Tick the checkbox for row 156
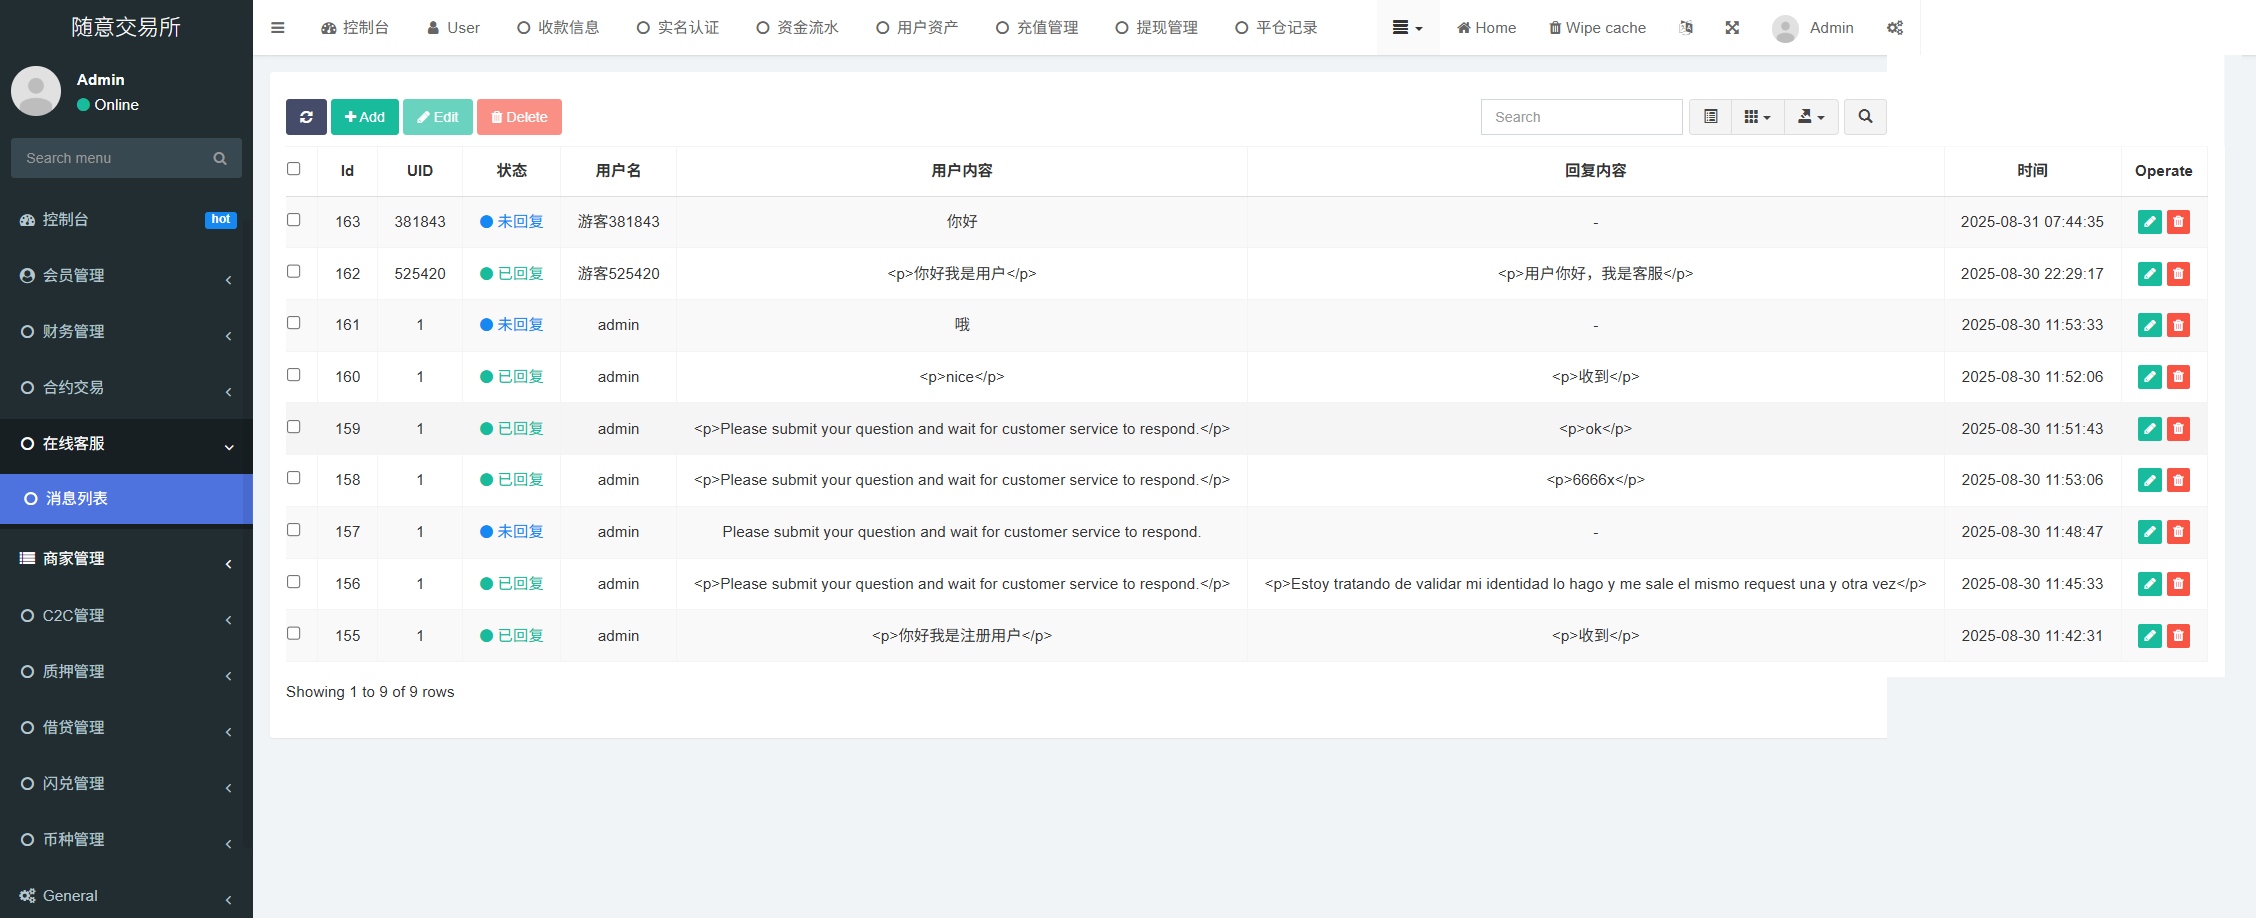 click(x=294, y=582)
